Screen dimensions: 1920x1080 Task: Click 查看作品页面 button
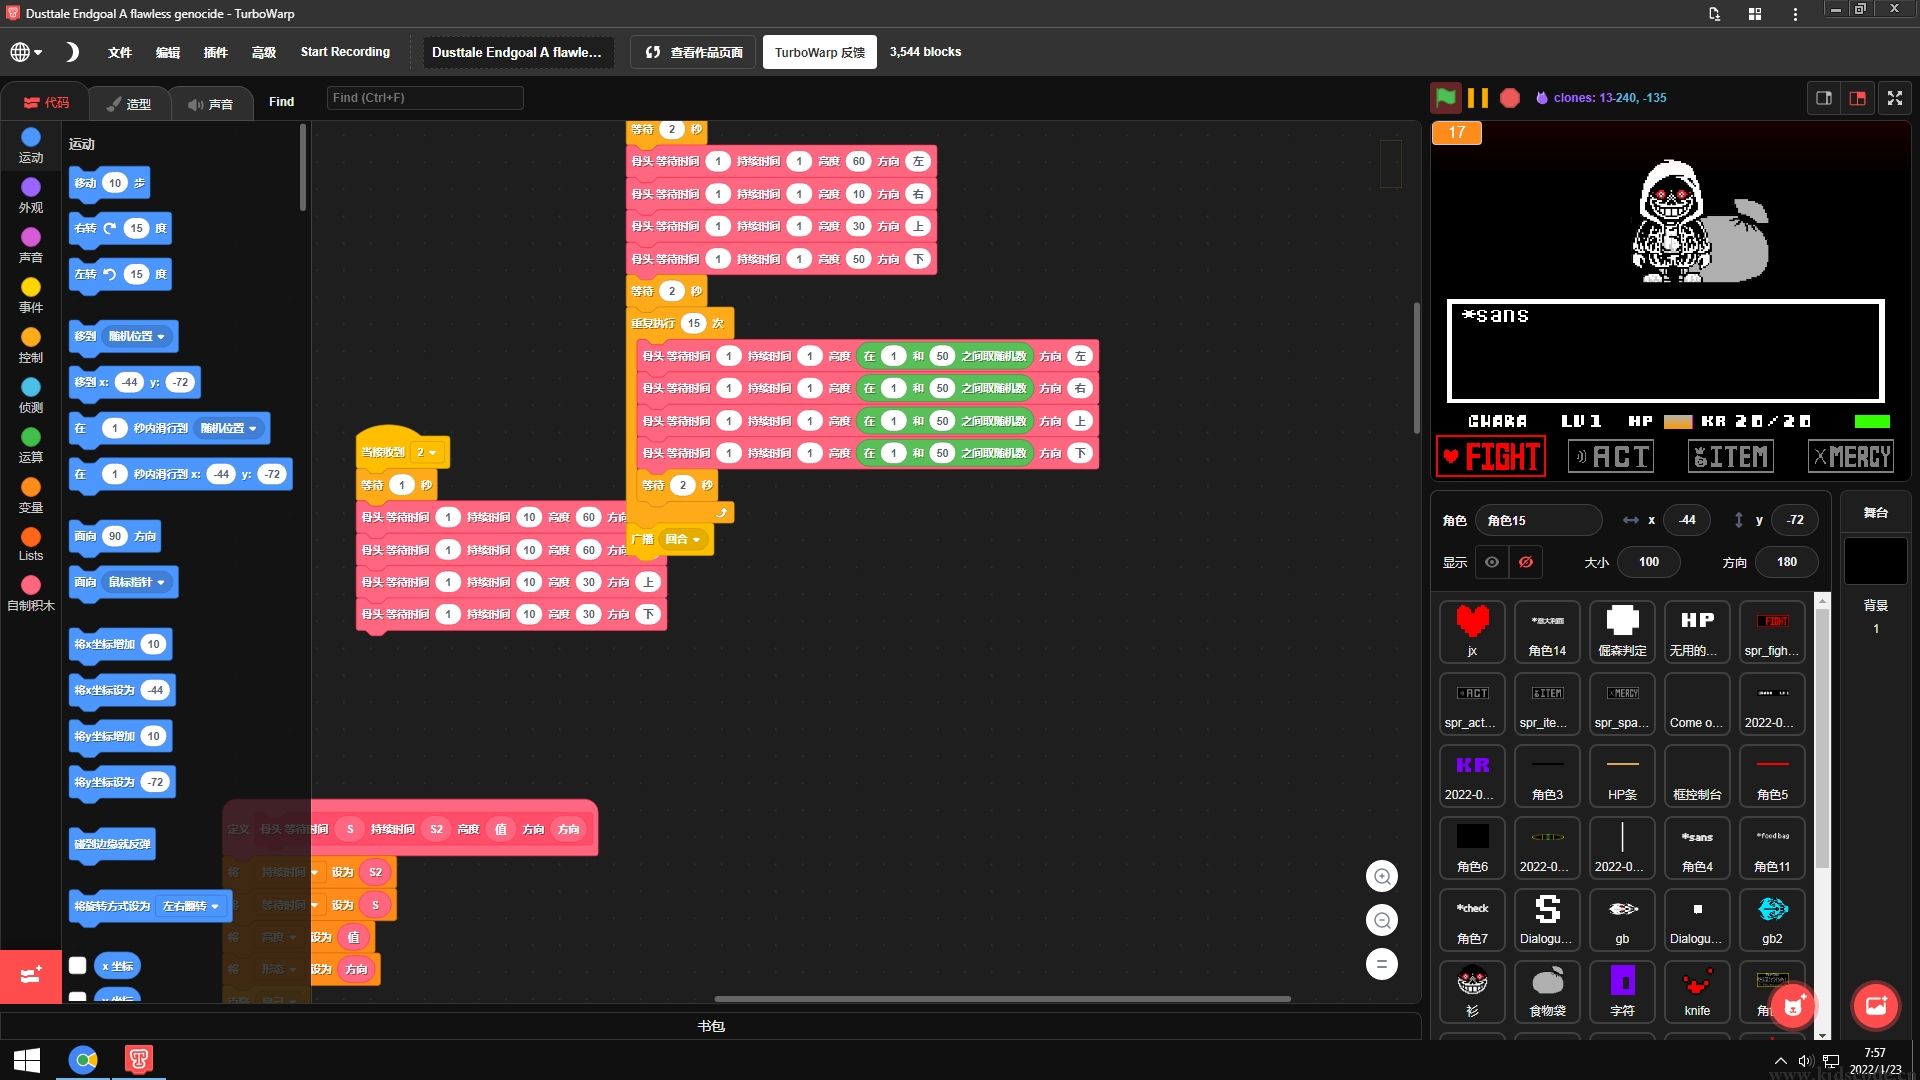pos(694,52)
